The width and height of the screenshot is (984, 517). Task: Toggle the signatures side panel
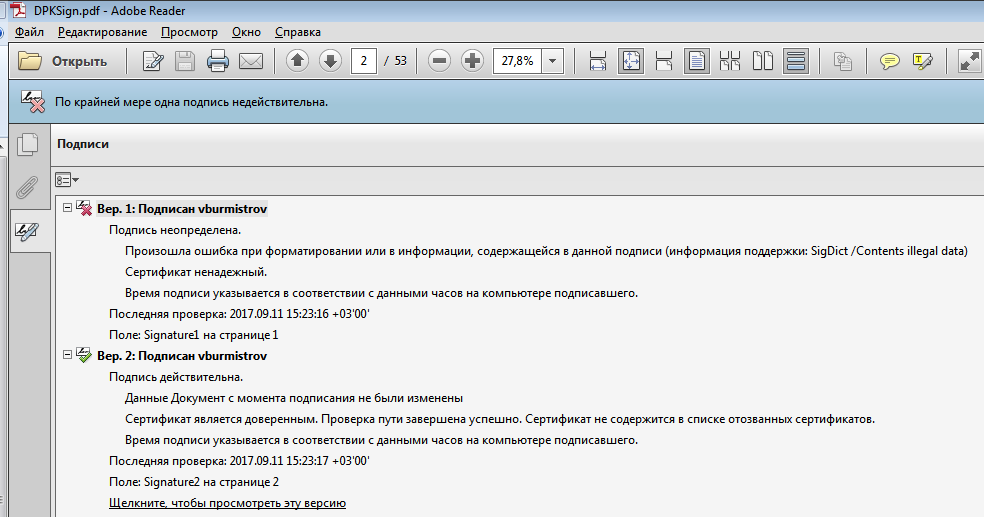27,231
